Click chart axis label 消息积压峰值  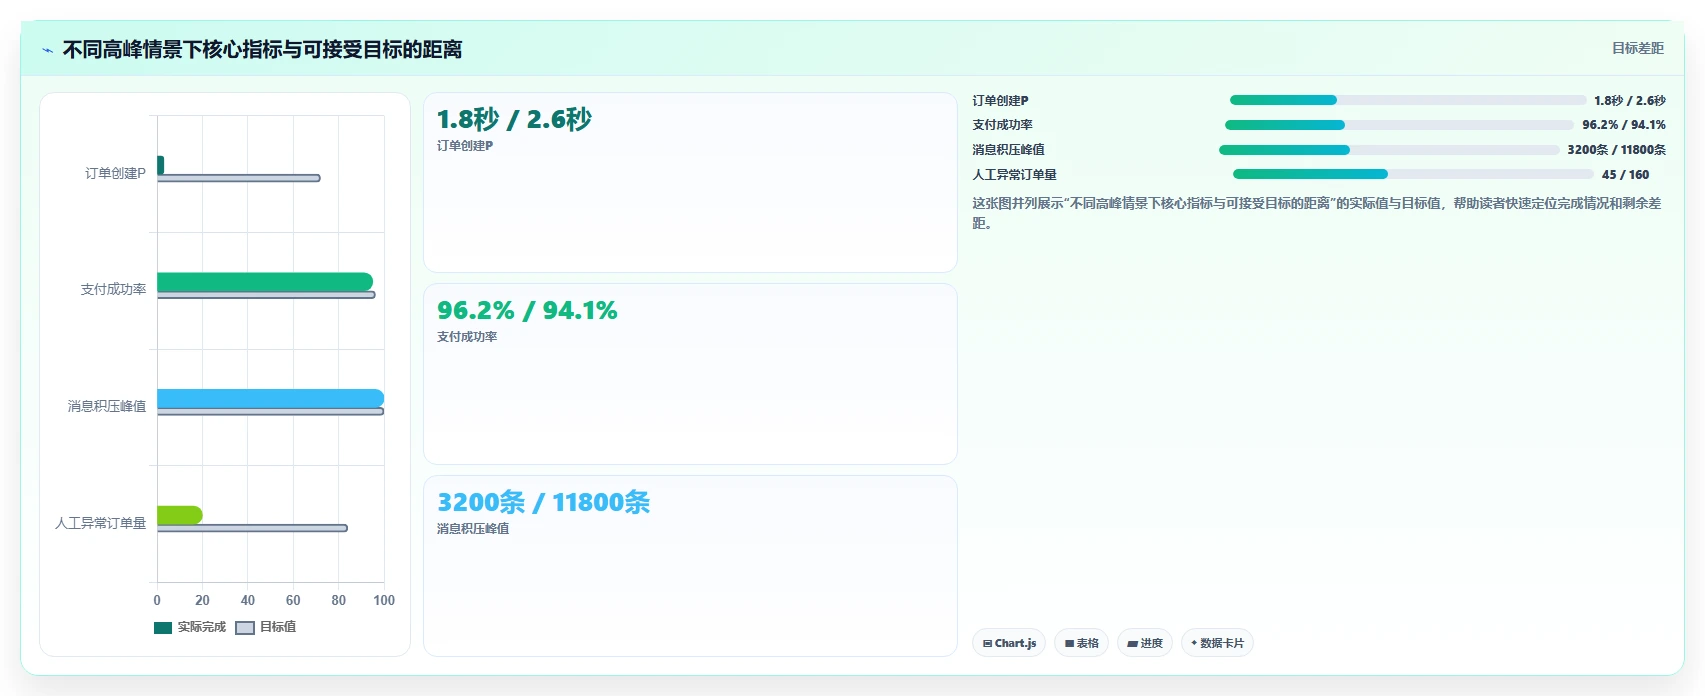tap(107, 406)
